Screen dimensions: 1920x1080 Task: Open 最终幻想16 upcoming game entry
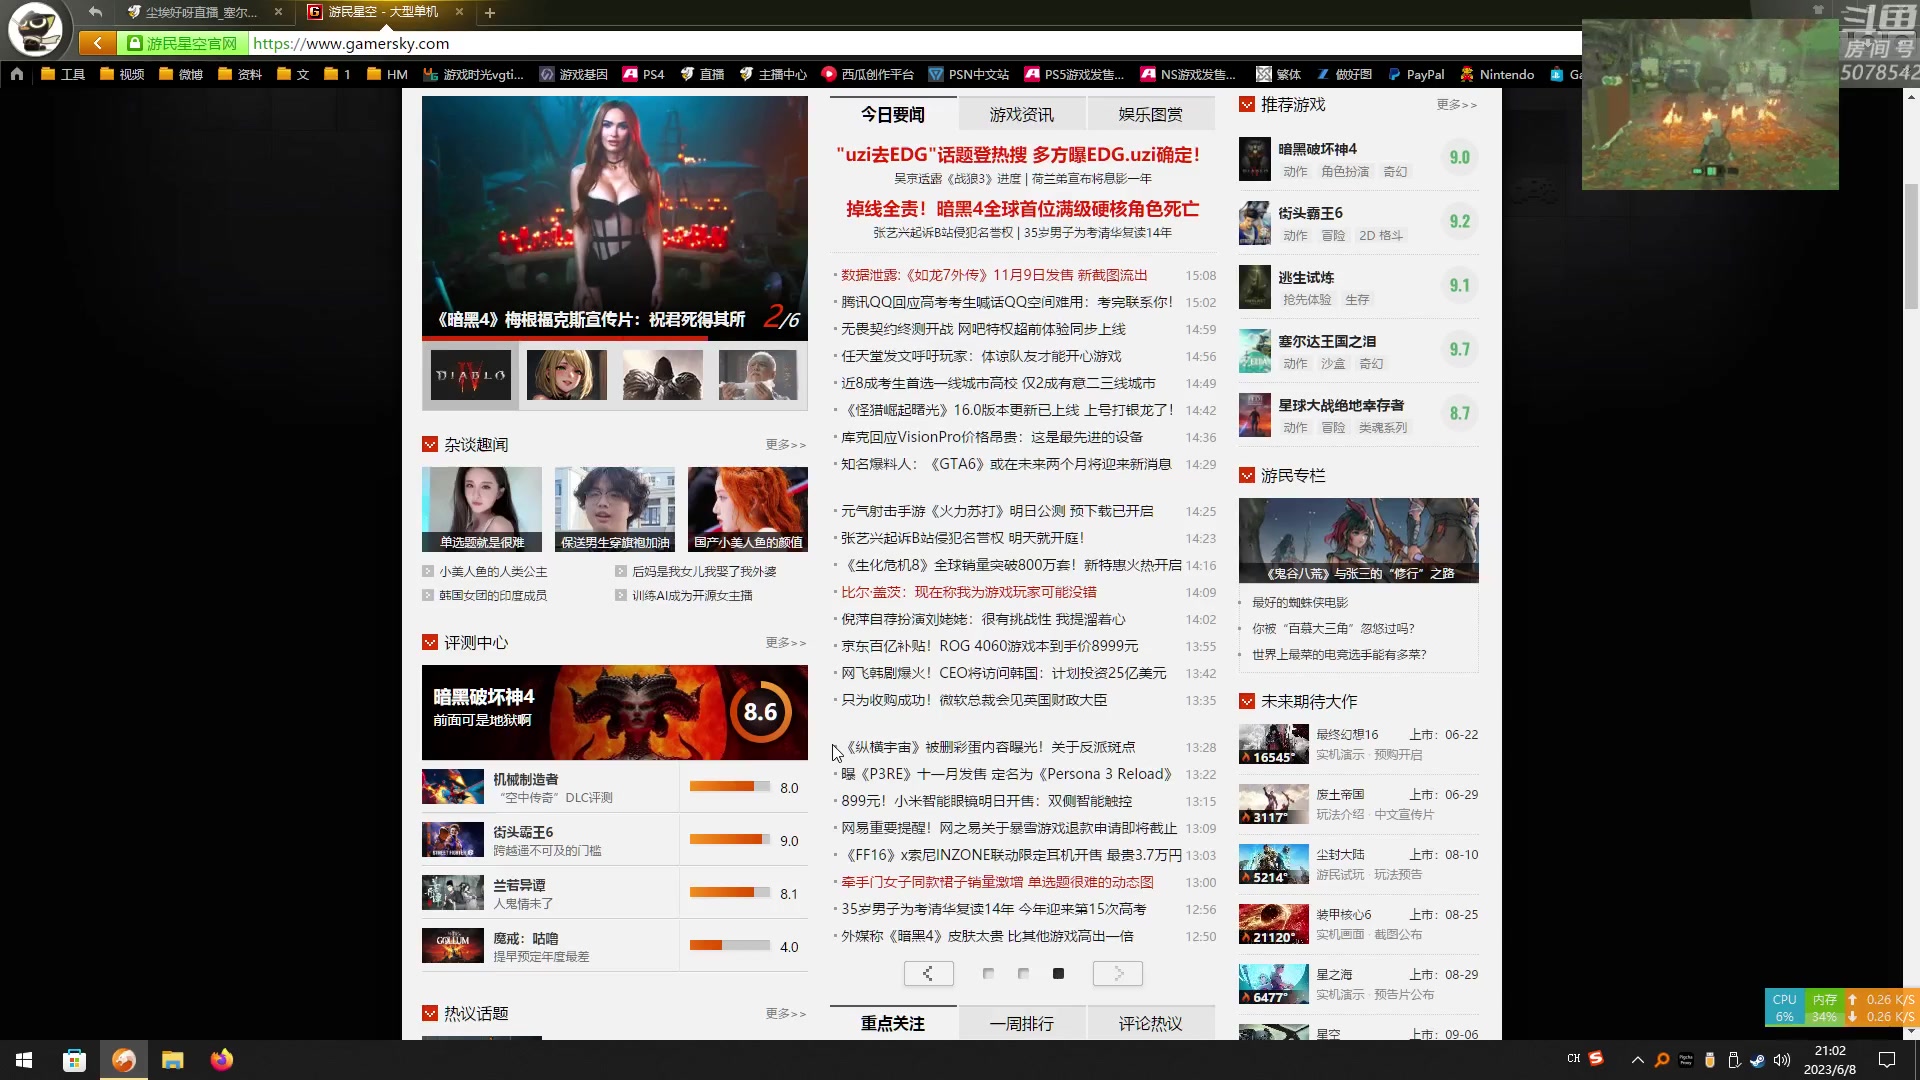click(1358, 744)
